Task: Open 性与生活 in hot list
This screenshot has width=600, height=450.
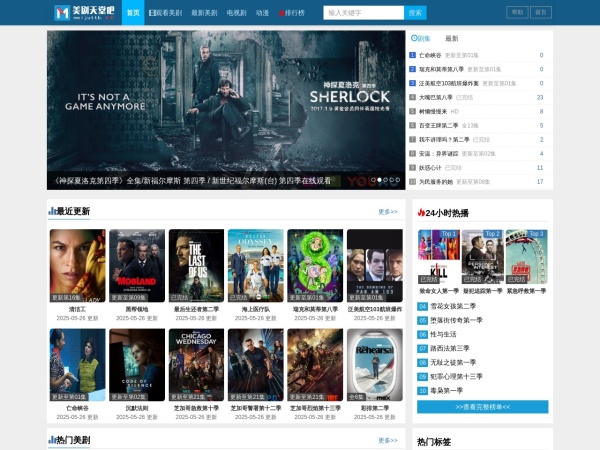Action: click(443, 334)
